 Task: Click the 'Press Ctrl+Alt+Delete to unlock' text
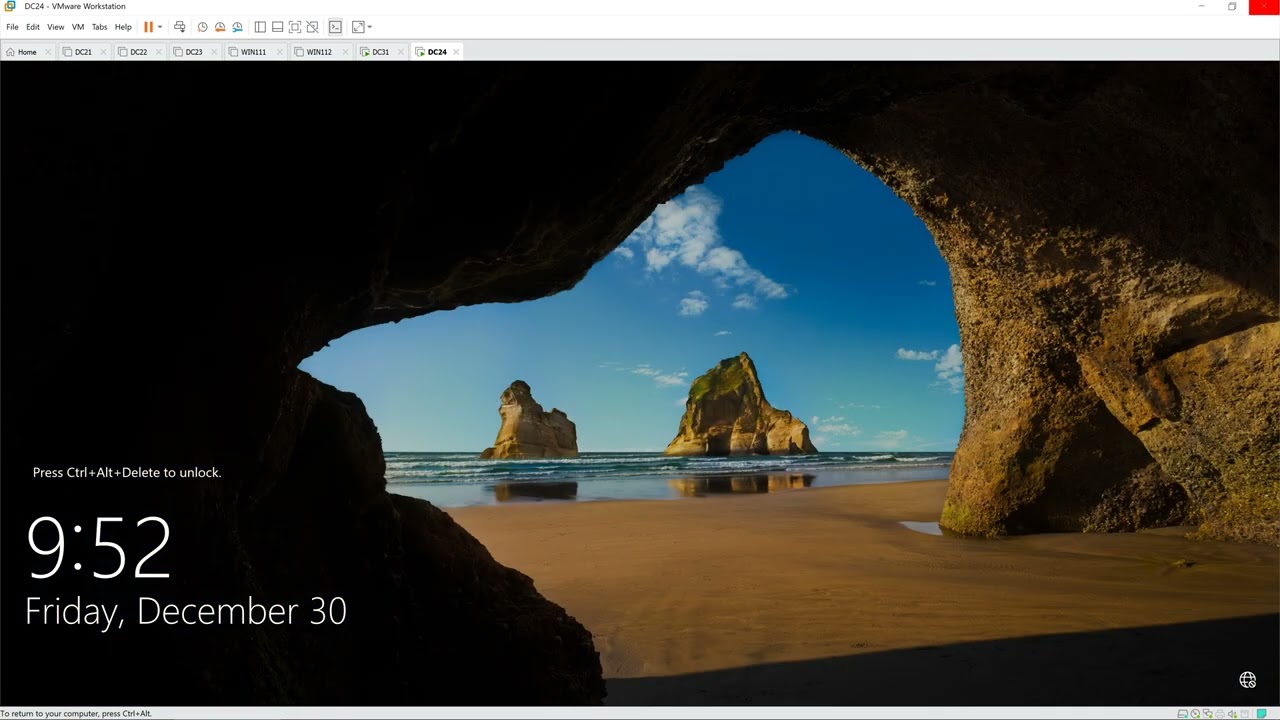tap(127, 472)
